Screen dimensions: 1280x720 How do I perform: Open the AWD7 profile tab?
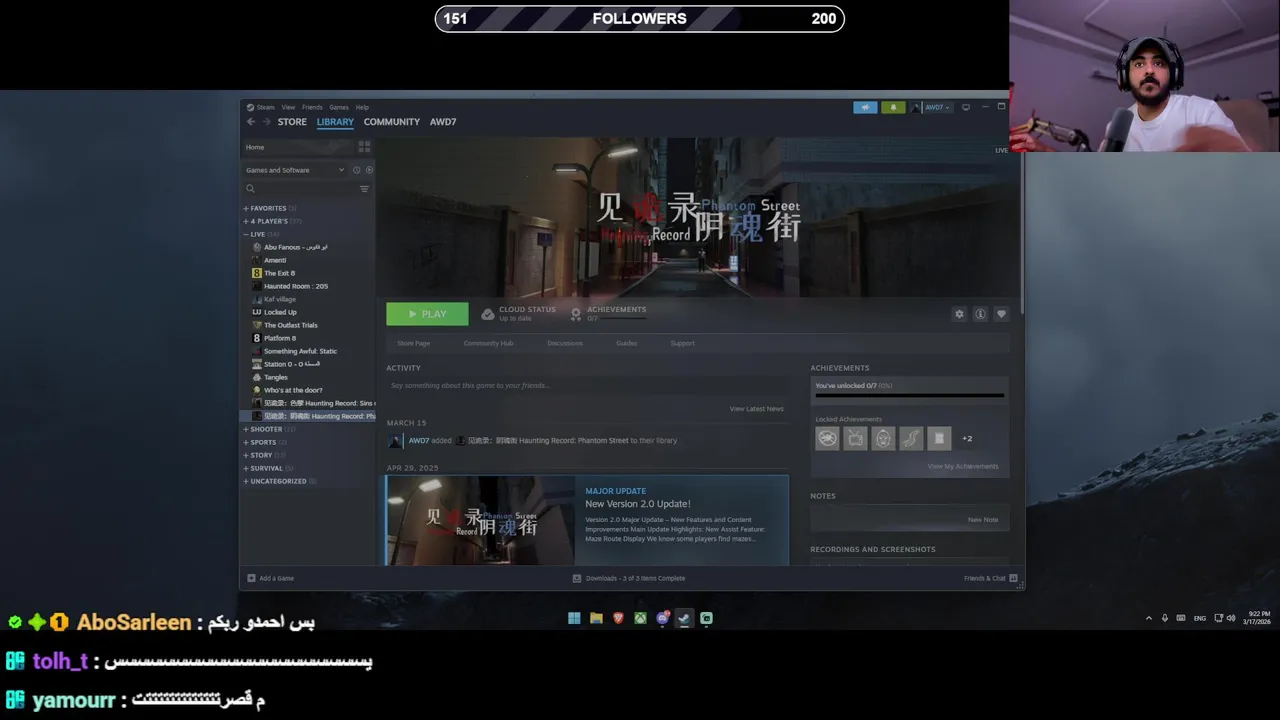click(443, 122)
